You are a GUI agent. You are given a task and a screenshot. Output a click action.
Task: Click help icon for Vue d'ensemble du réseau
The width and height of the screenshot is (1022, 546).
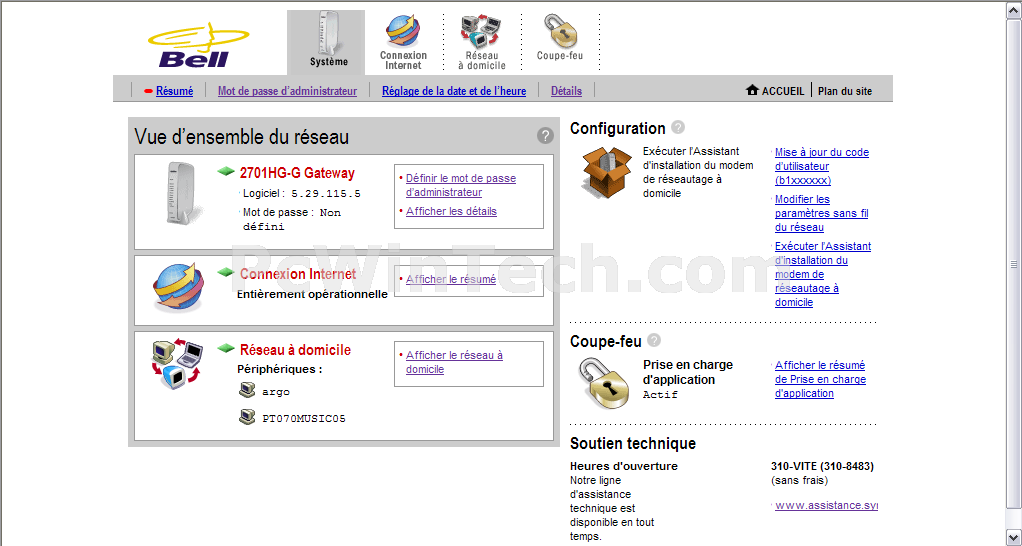545,136
